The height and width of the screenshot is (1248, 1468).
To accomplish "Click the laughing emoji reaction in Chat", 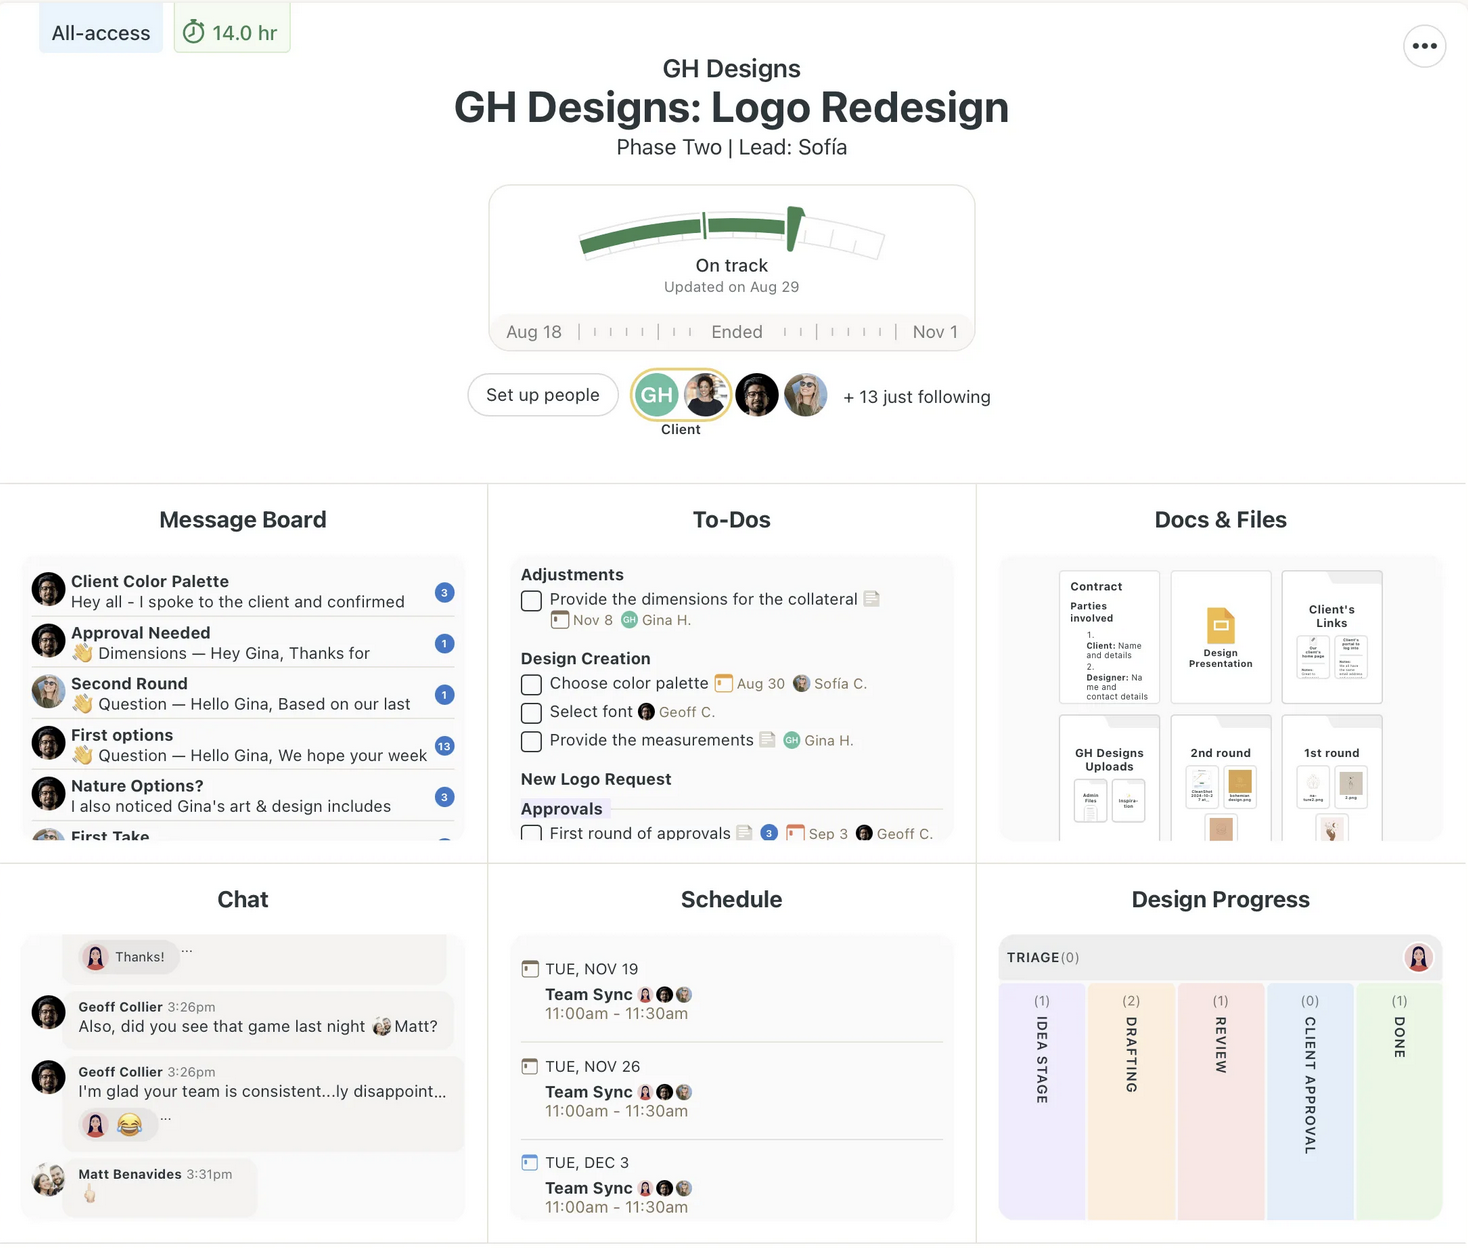I will click(x=129, y=1125).
